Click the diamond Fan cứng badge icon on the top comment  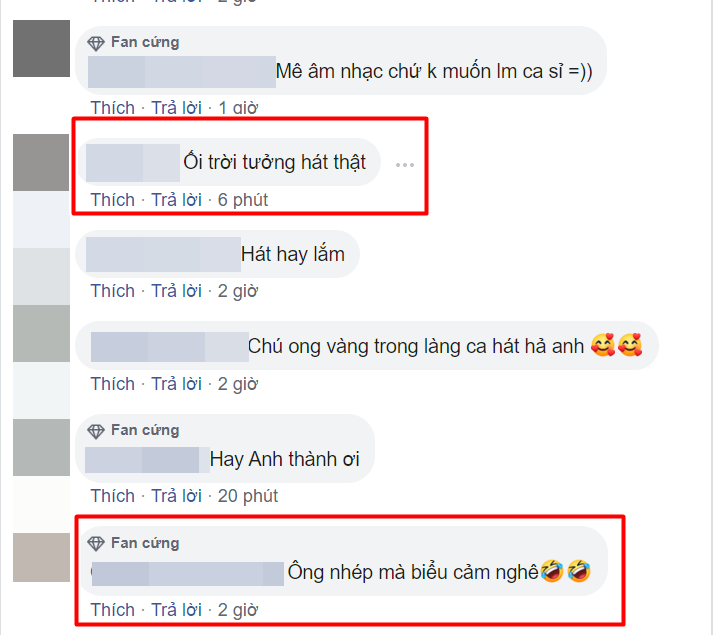pyautogui.click(x=96, y=43)
